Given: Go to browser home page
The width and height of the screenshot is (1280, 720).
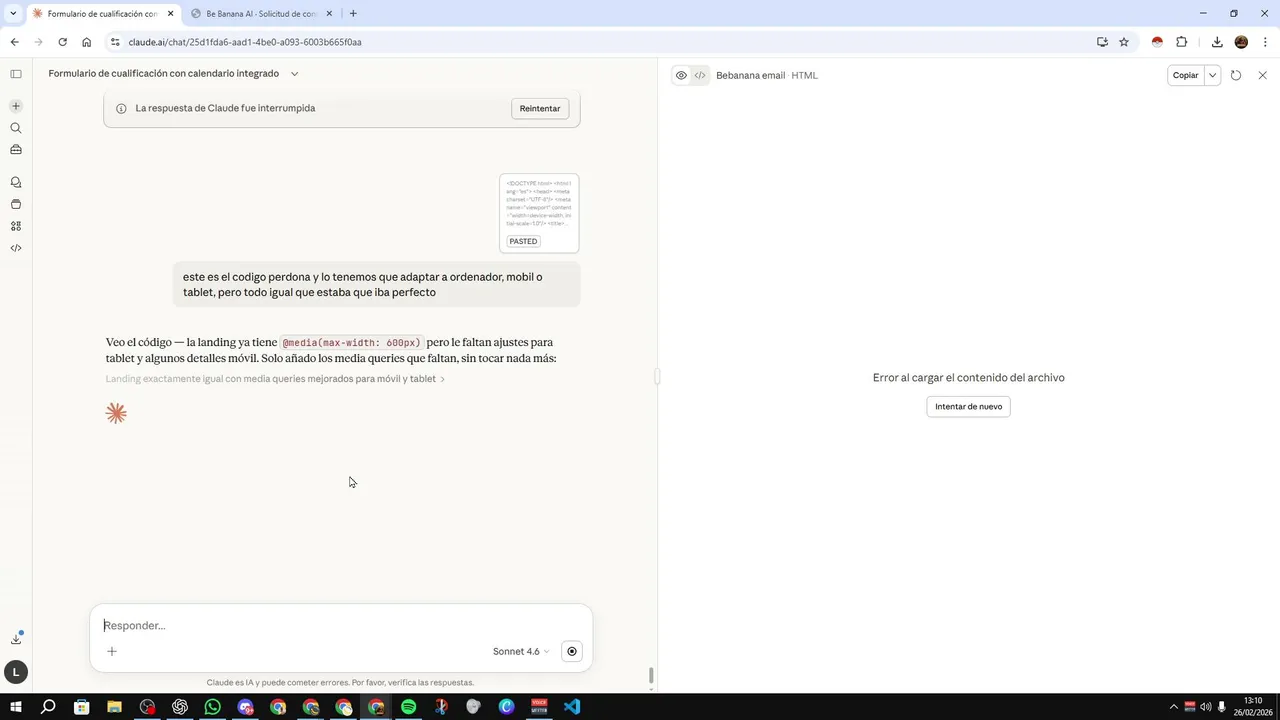Looking at the screenshot, I should click(87, 42).
